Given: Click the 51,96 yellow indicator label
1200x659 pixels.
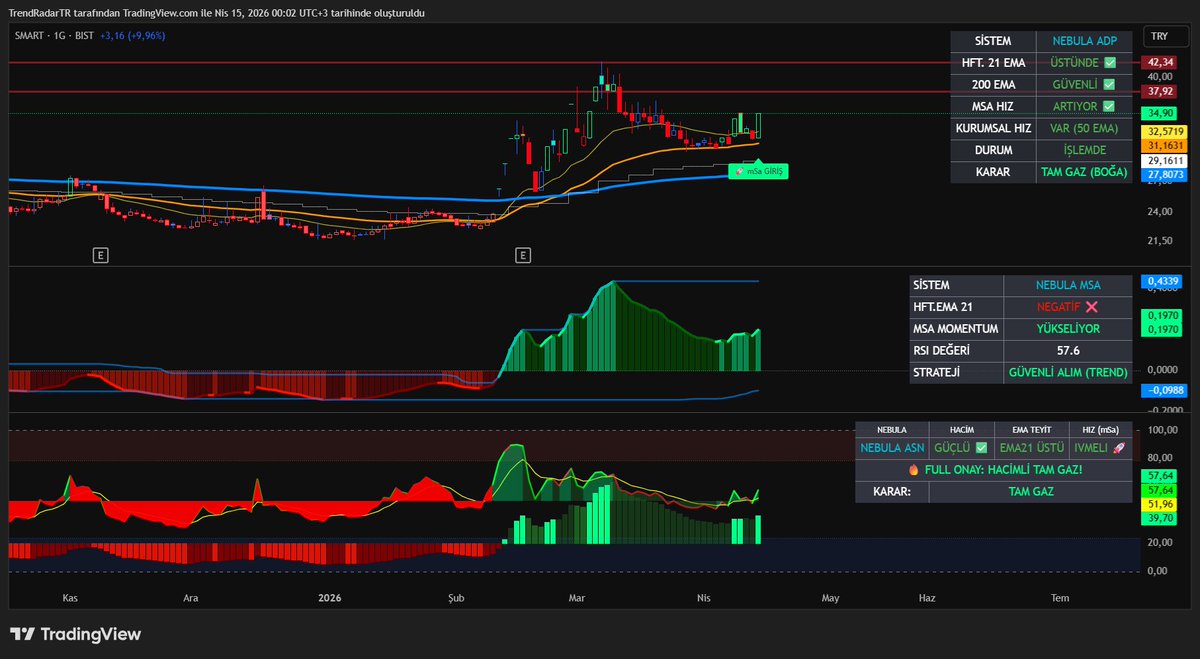Looking at the screenshot, I should point(1160,505).
